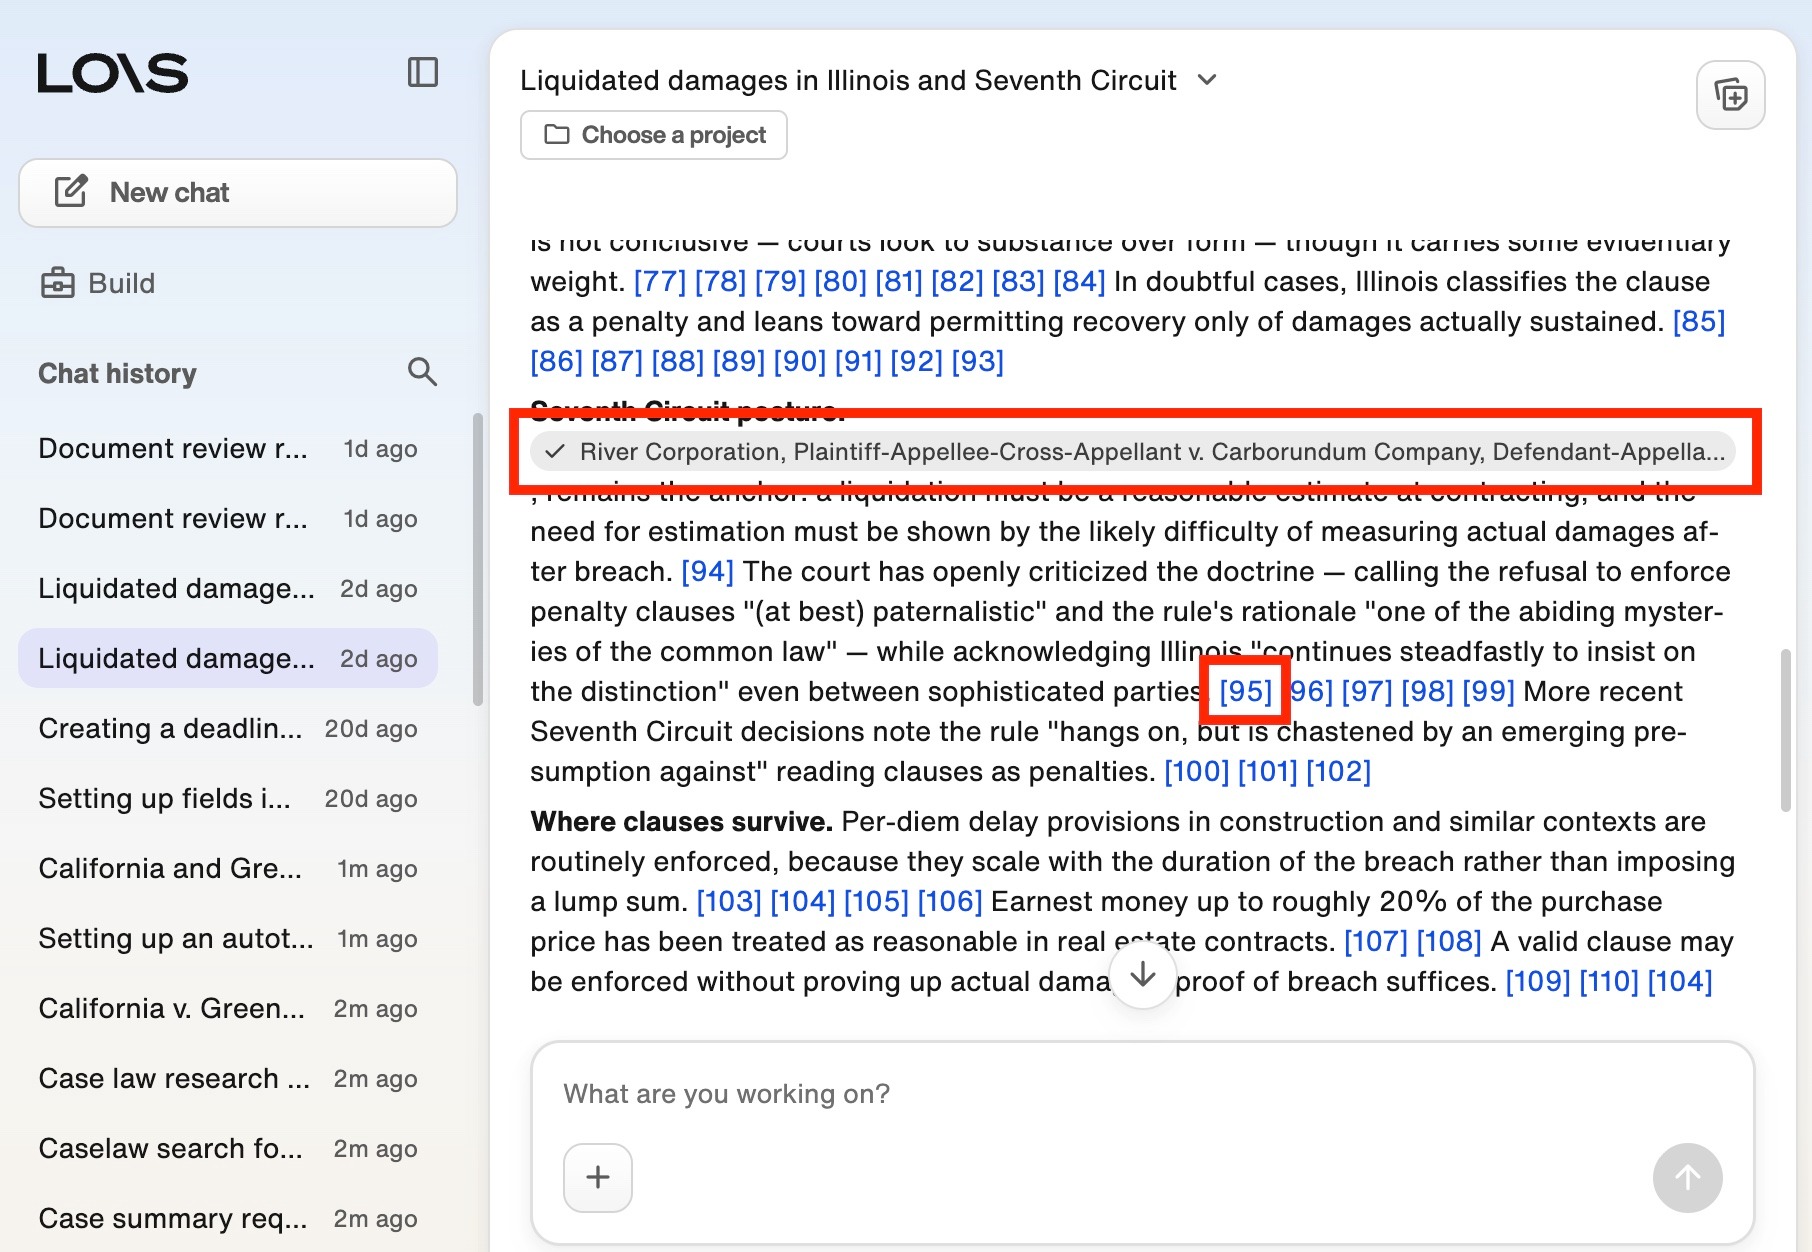Open citation [95]
The height and width of the screenshot is (1252, 1812).
point(1245,692)
